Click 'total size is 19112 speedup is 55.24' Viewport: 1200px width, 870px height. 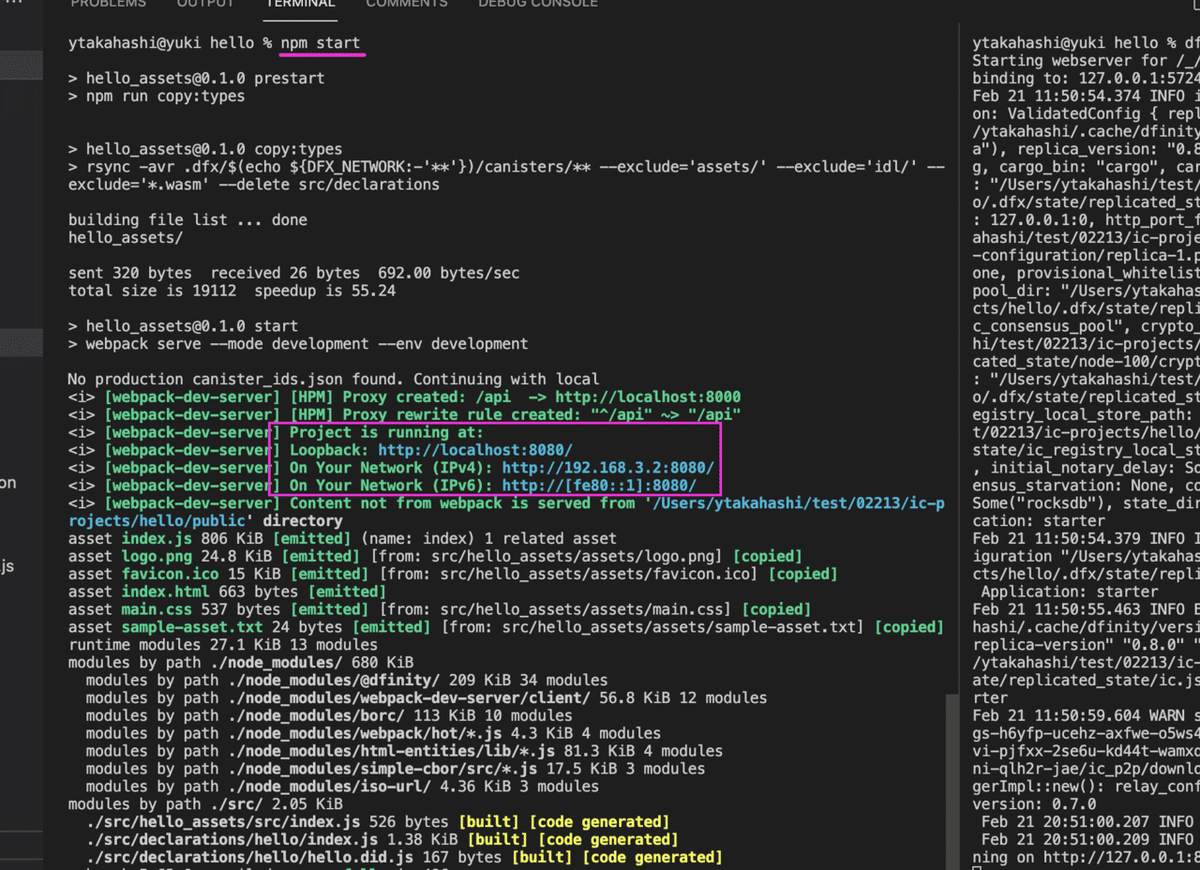pos(232,291)
